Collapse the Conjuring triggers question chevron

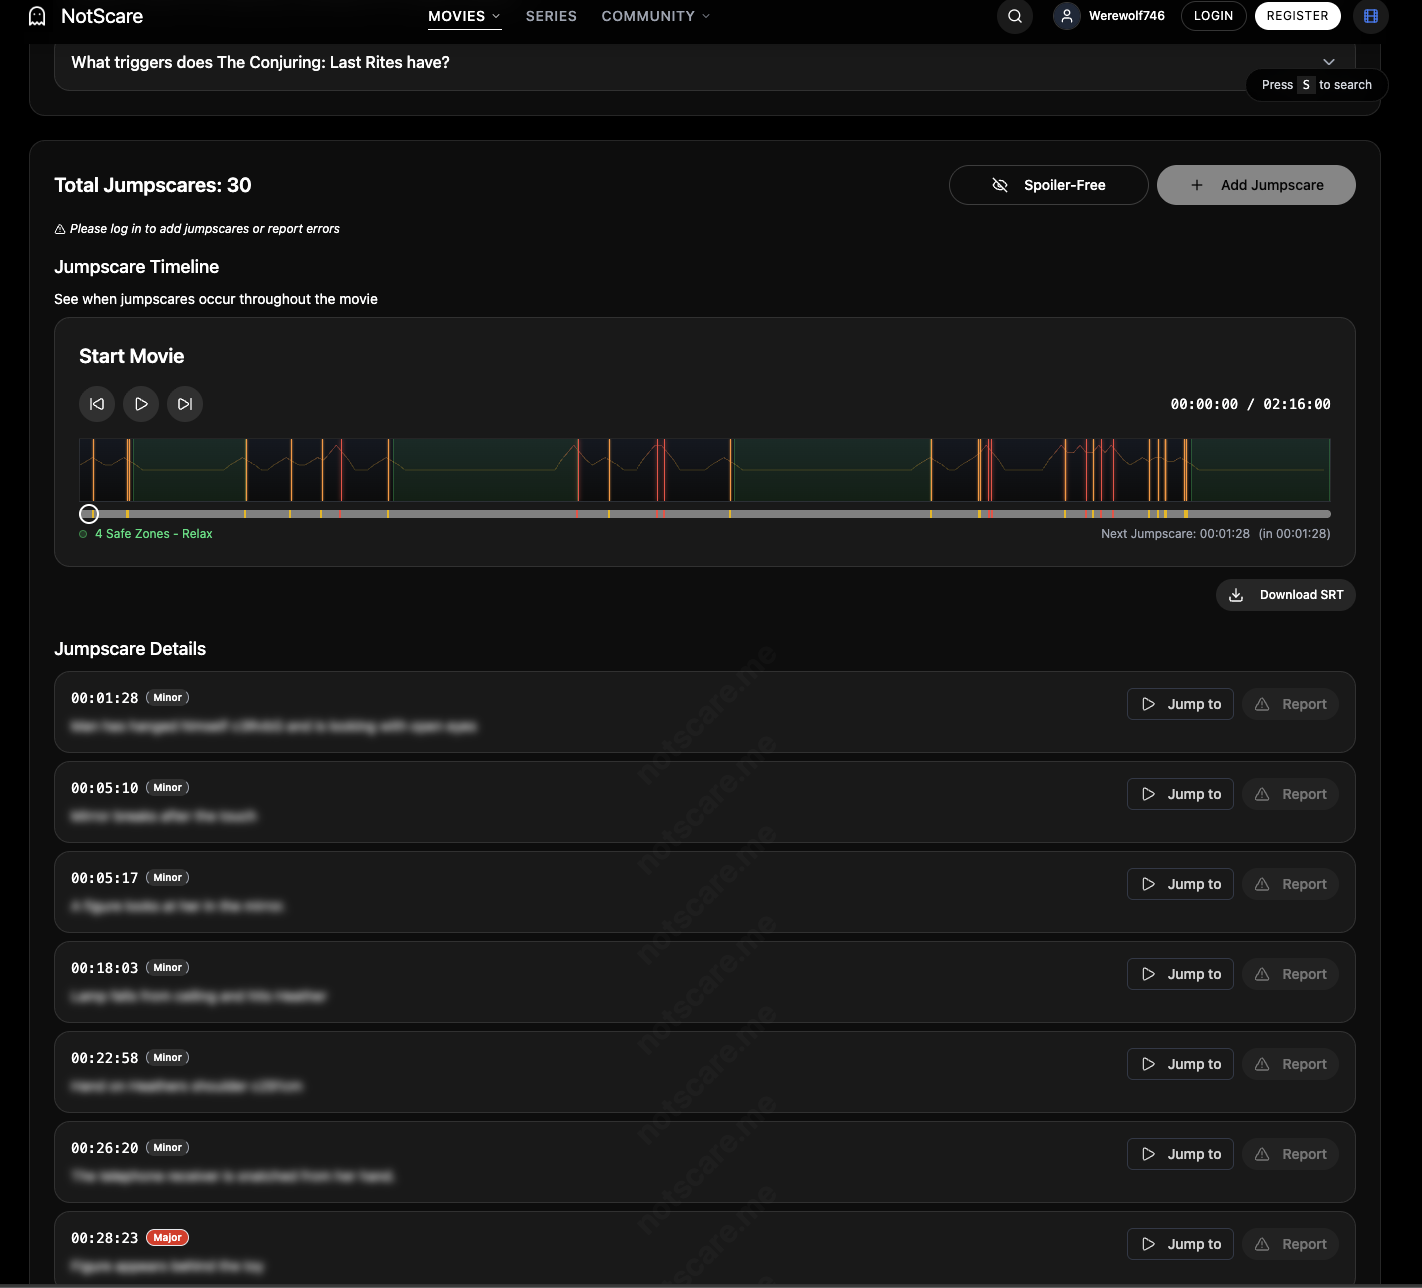click(1329, 61)
